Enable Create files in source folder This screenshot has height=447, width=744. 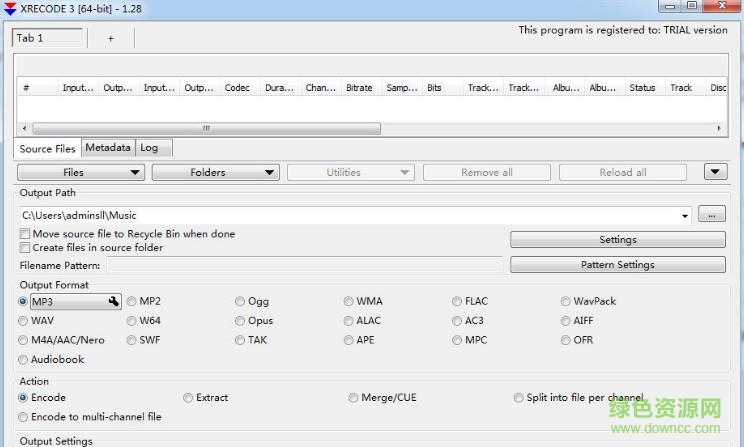coord(25,248)
